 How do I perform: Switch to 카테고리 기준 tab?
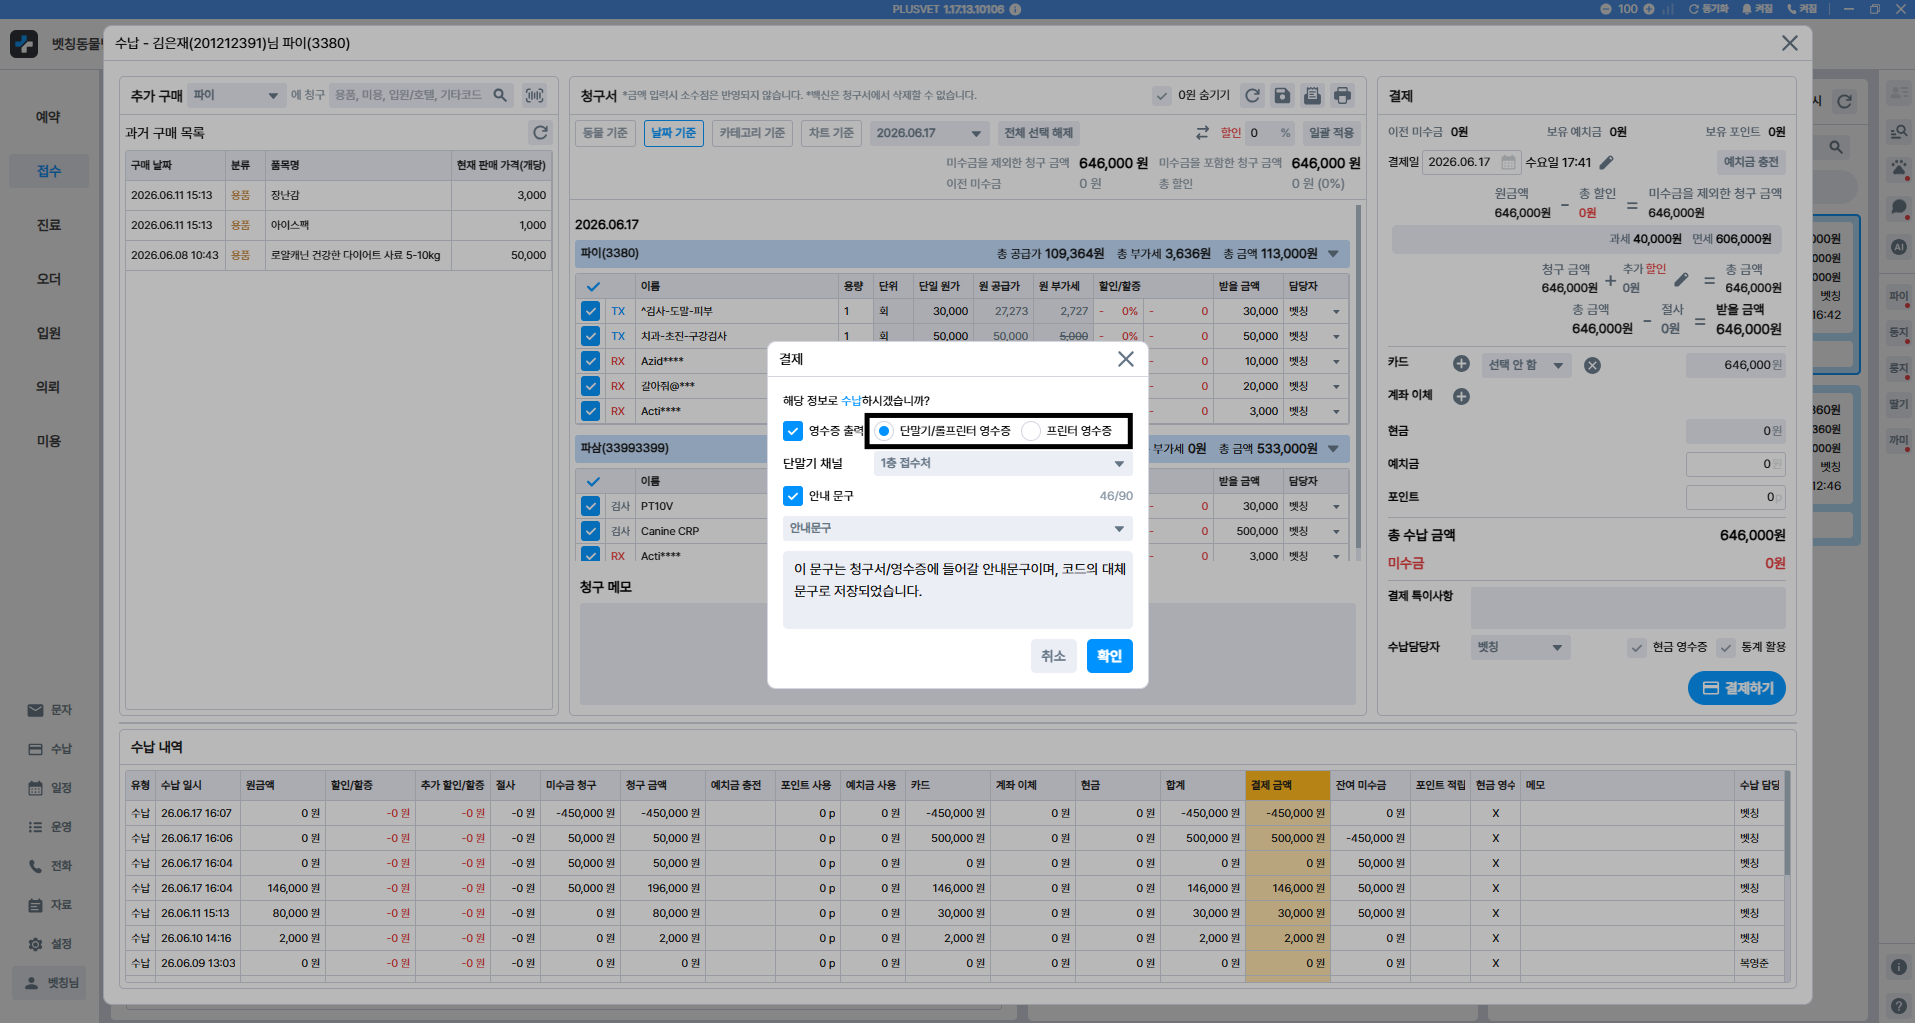(752, 133)
